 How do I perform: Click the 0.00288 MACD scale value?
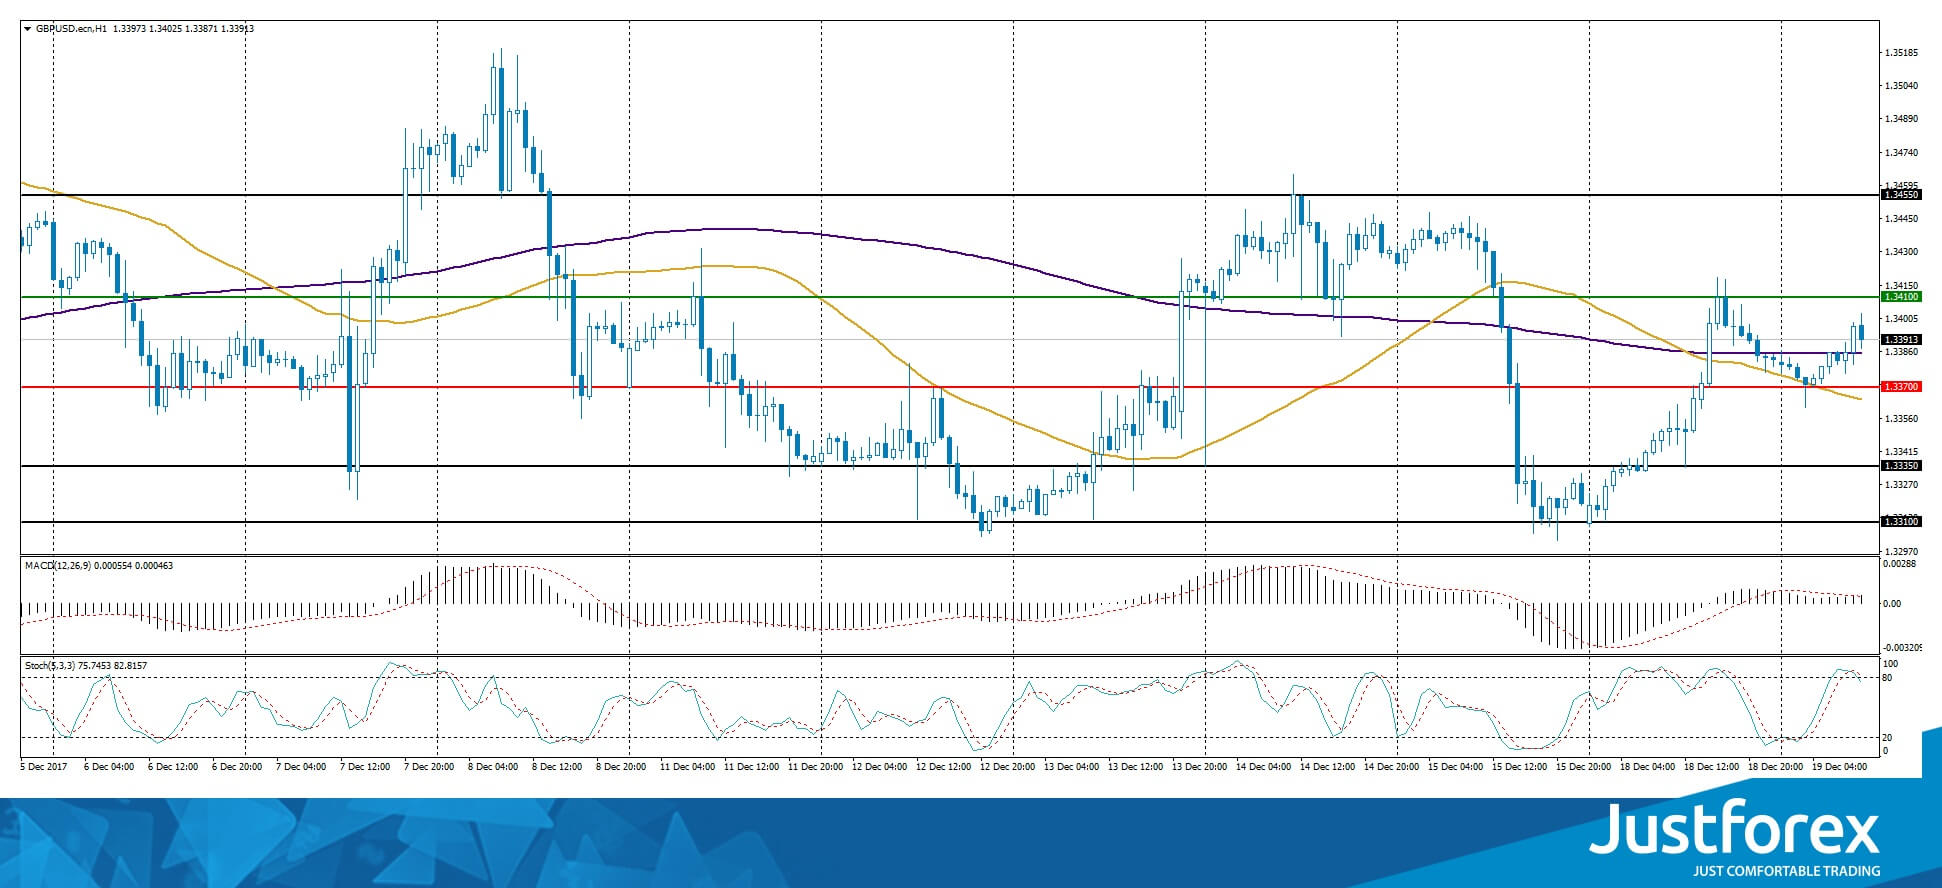coord(1899,565)
